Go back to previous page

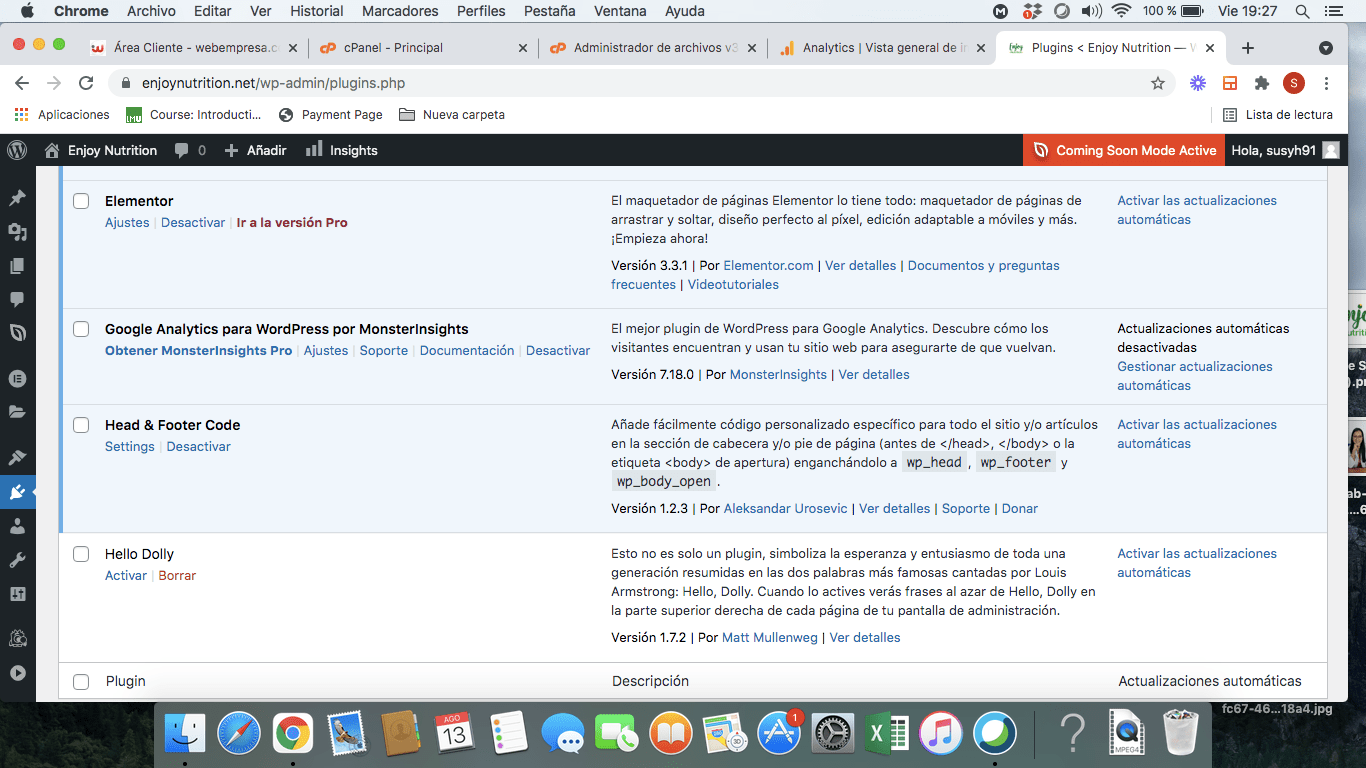pyautogui.click(x=22, y=83)
